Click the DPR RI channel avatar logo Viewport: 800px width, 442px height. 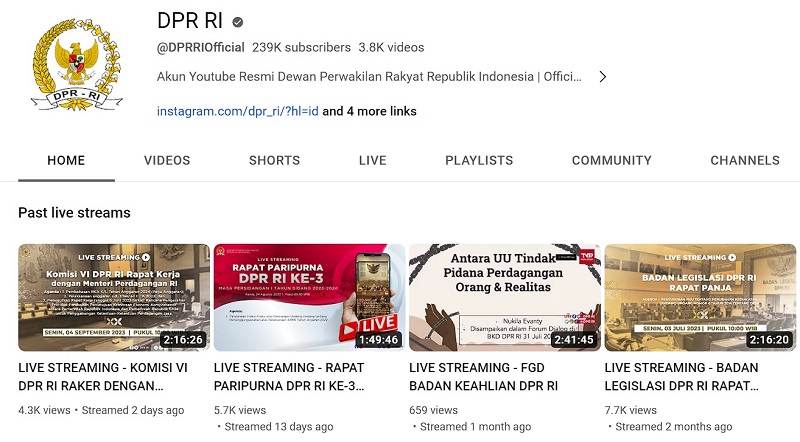[x=77, y=64]
